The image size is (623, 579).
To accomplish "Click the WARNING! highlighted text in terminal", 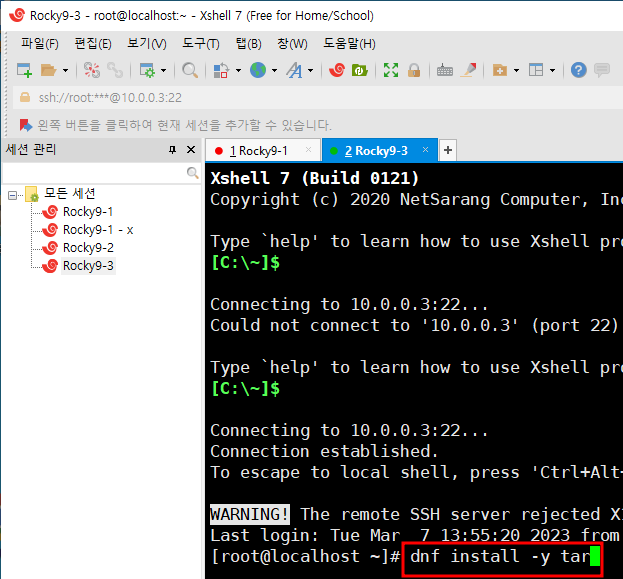I will 250,514.
